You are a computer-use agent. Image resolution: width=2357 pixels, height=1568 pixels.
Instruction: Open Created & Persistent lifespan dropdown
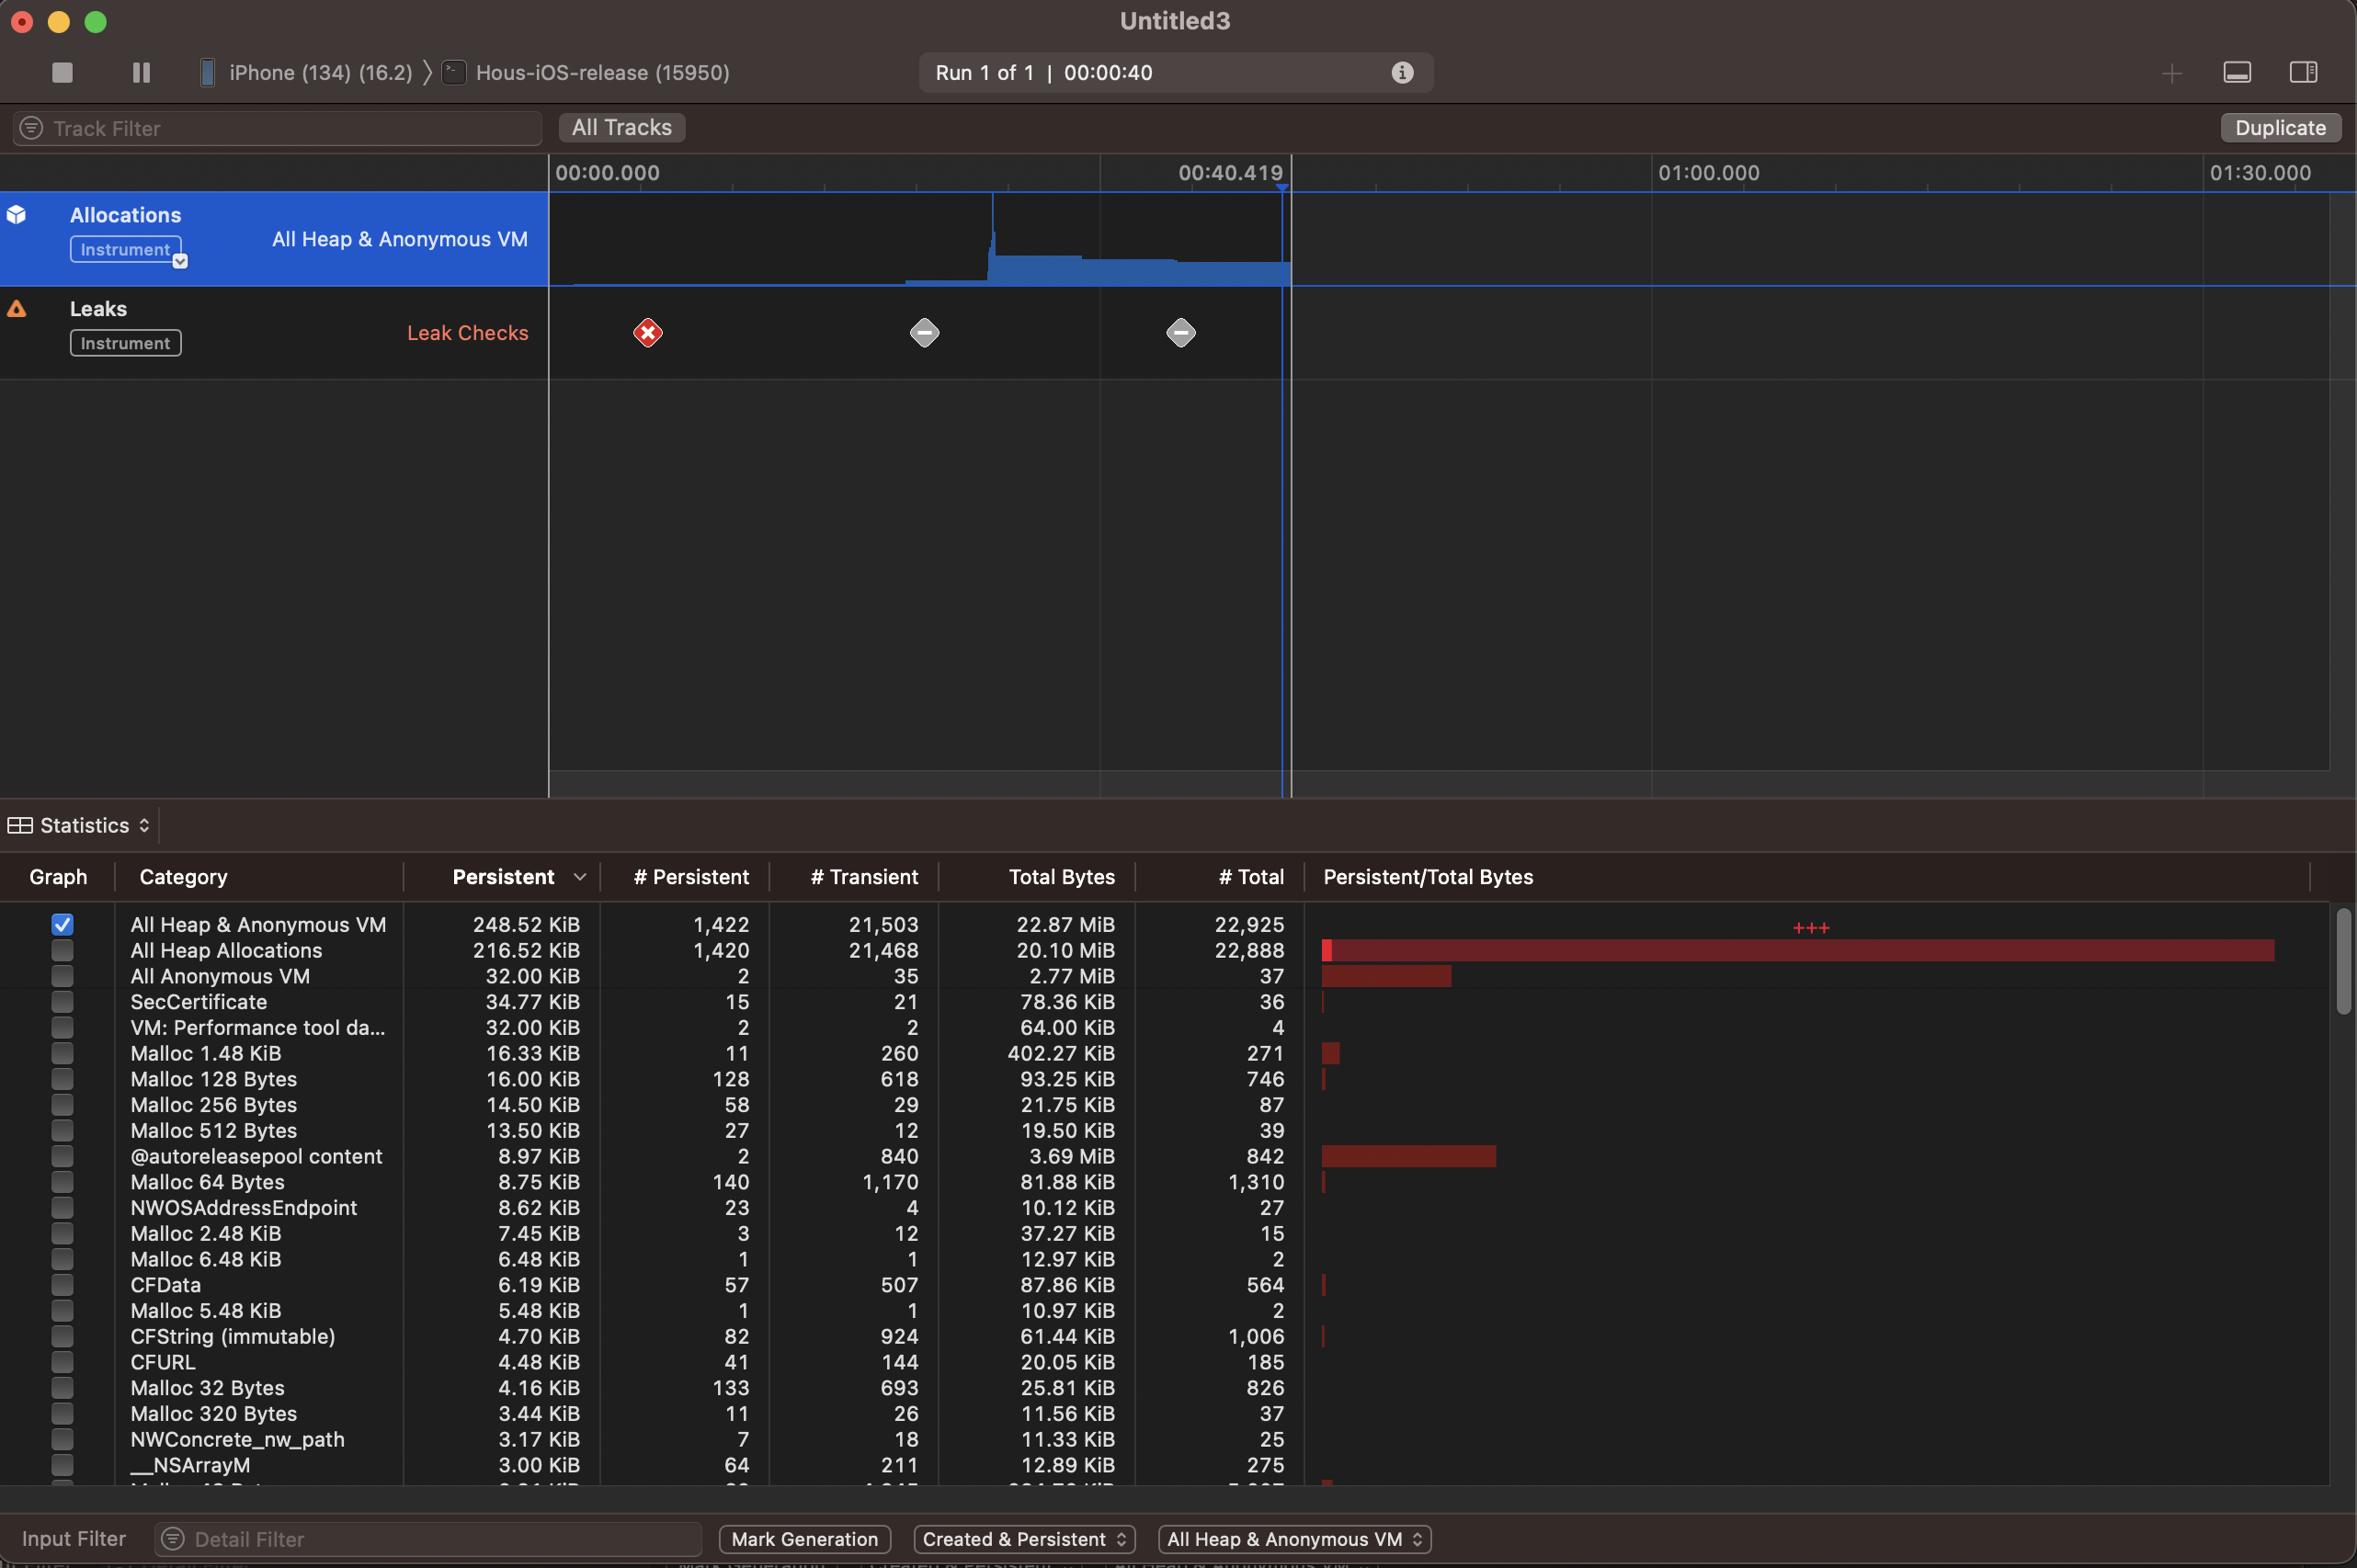point(1024,1539)
